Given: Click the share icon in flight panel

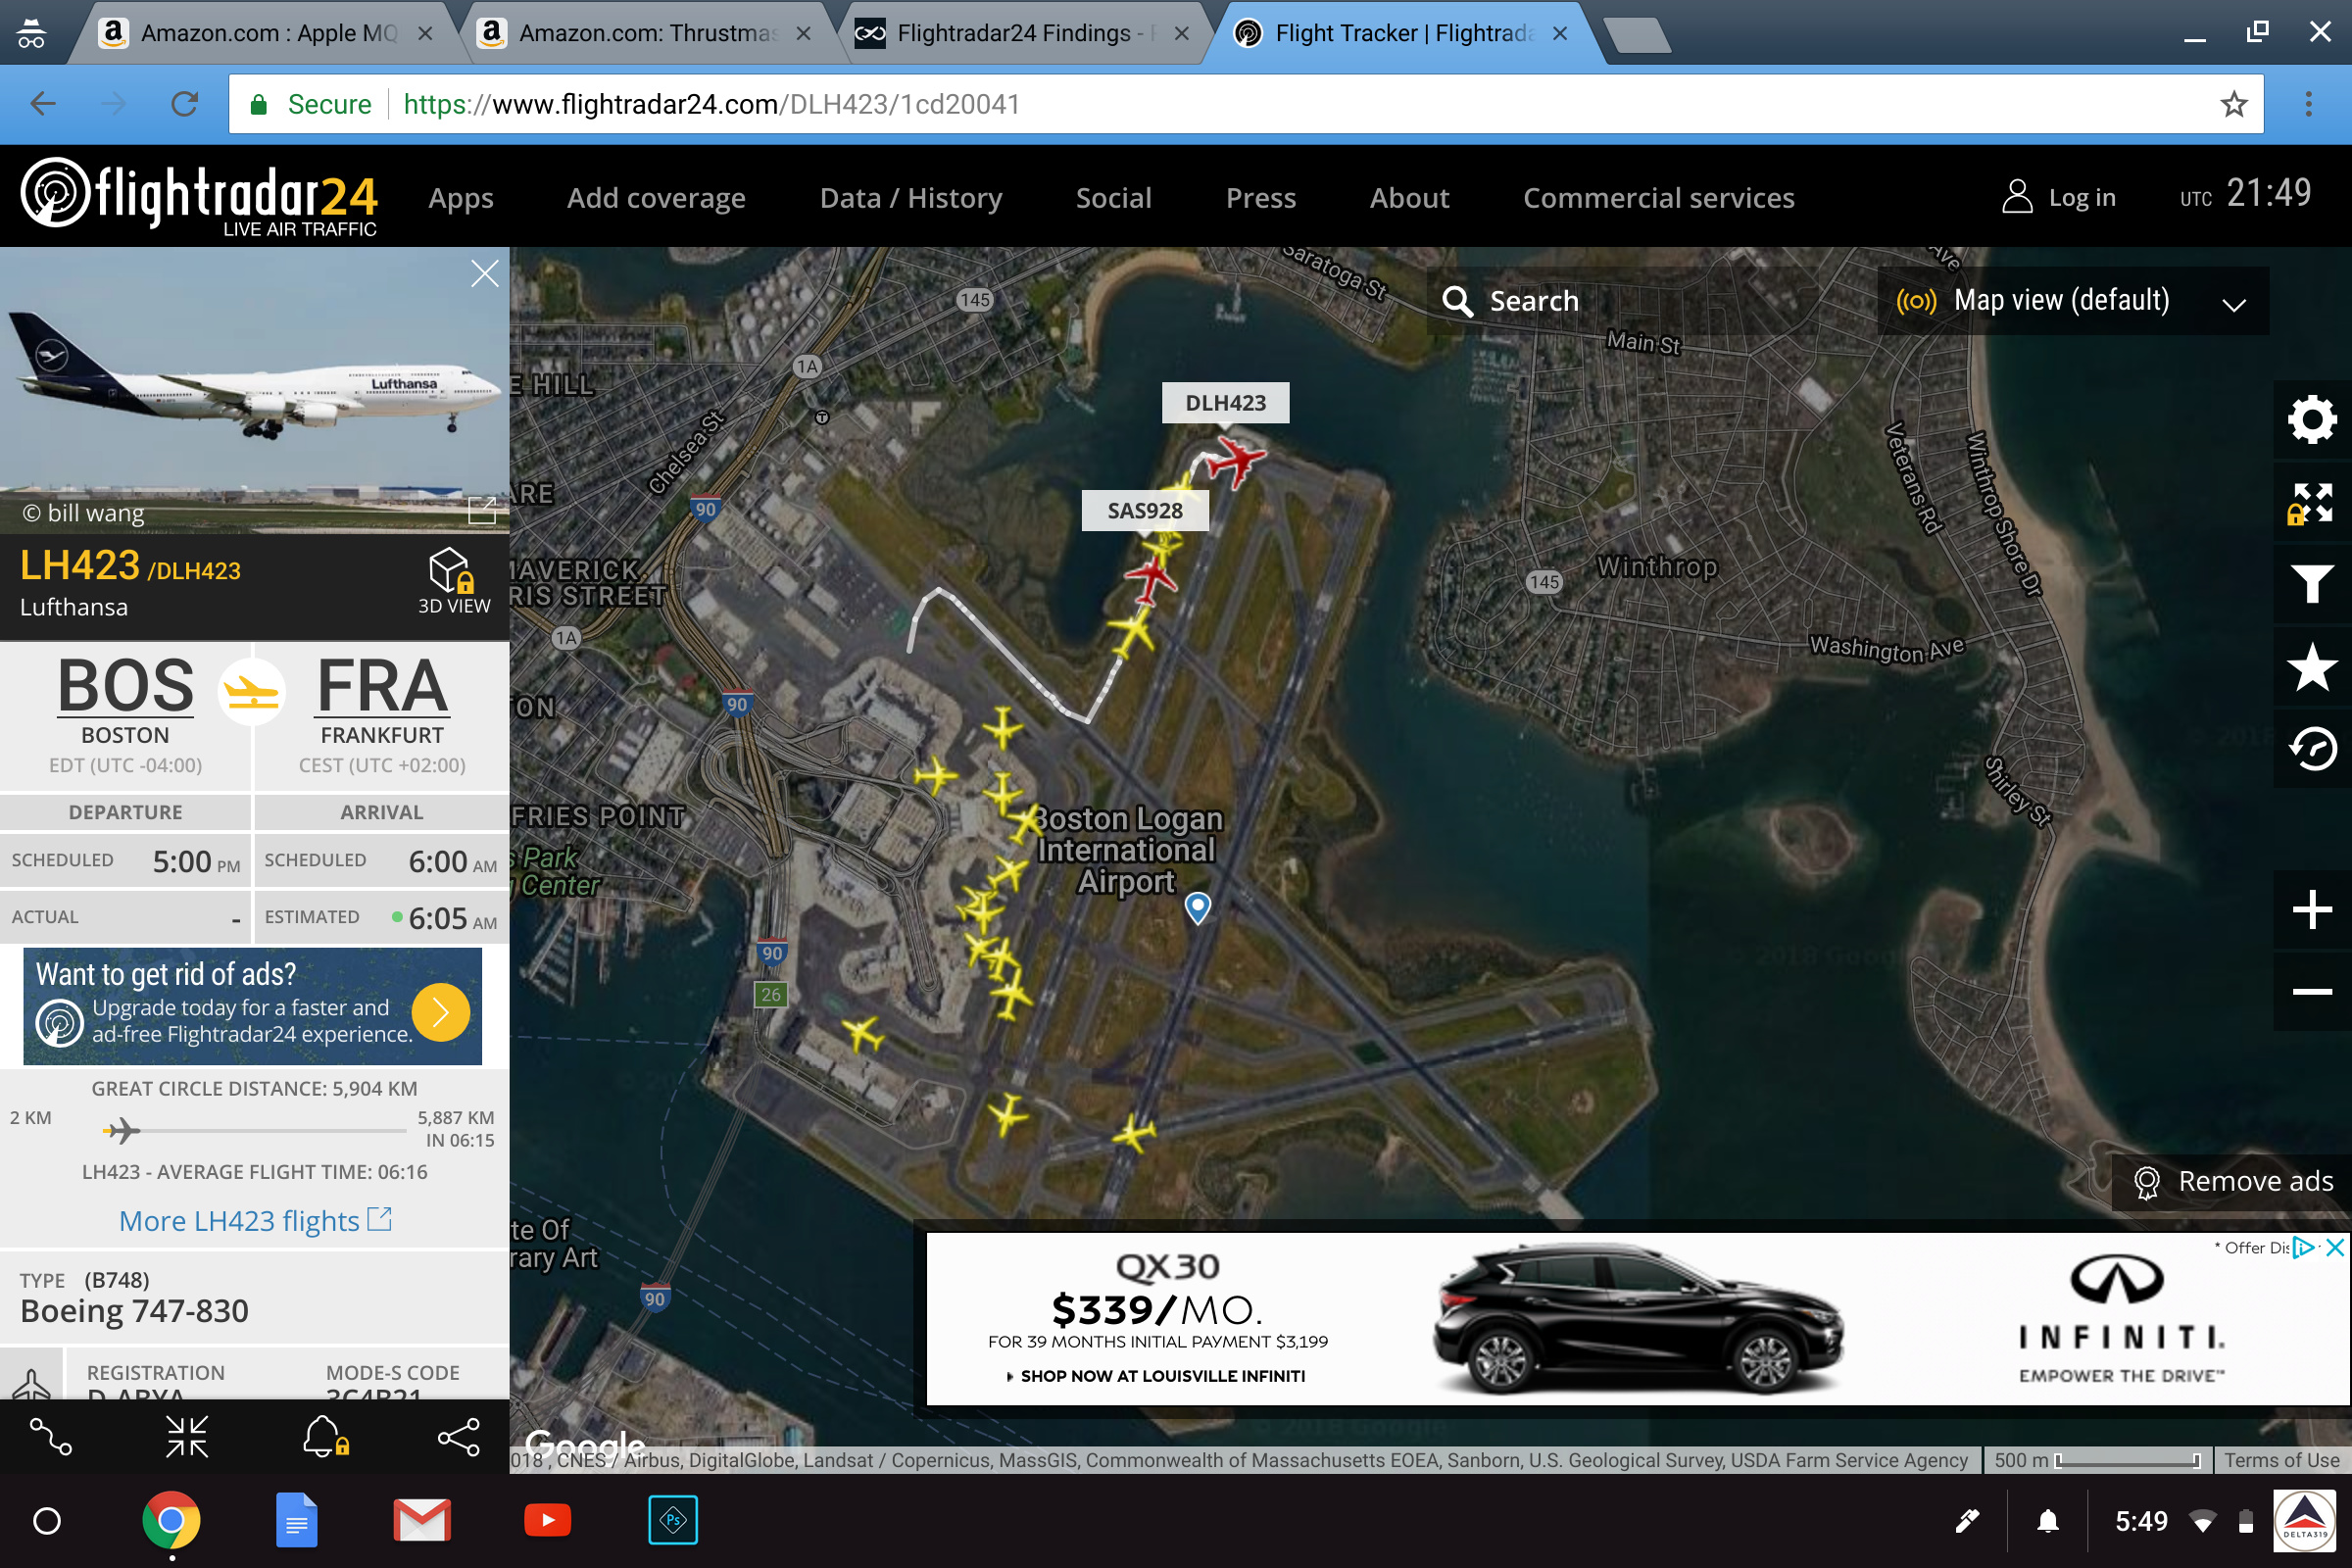Looking at the screenshot, I should tap(459, 1437).
